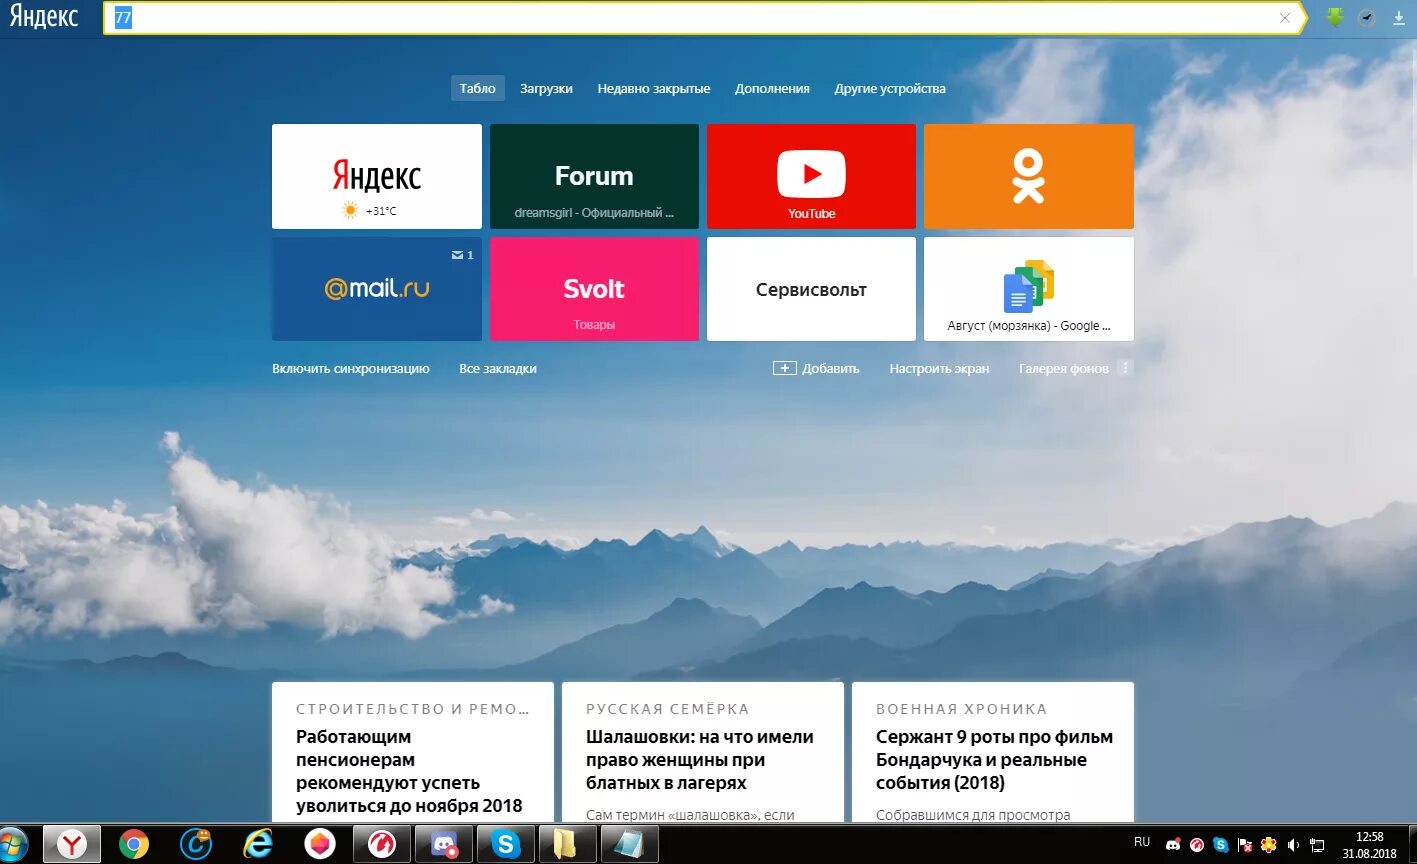Screen dimensions: 1417x864
Task: Click the red round tray icon
Action: pos(1196,845)
